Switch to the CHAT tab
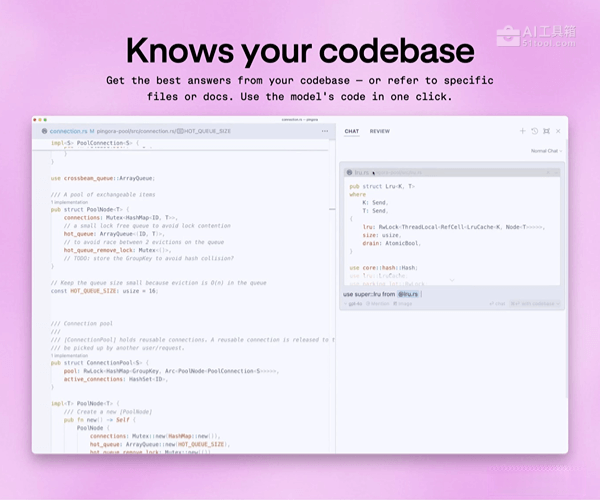The width and height of the screenshot is (600, 500). [x=352, y=131]
